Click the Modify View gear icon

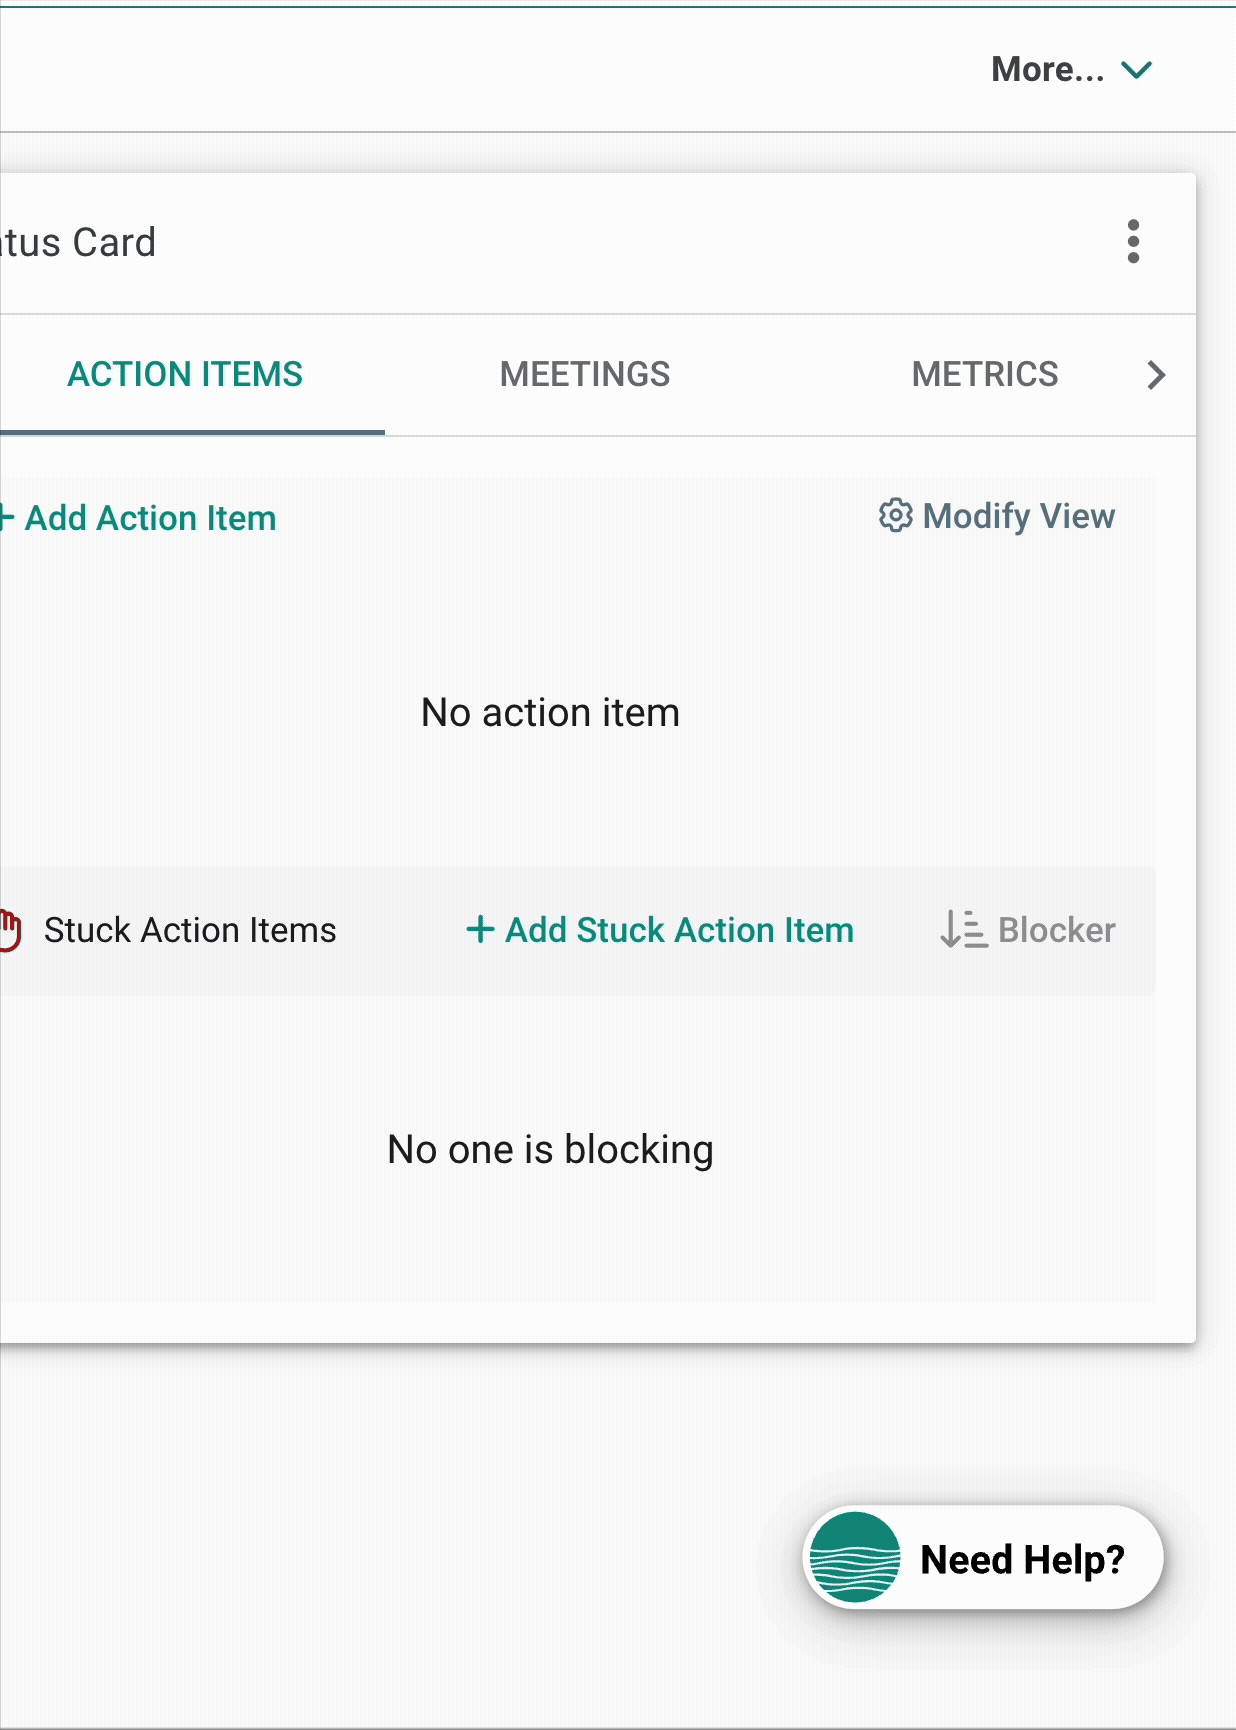[x=895, y=516]
